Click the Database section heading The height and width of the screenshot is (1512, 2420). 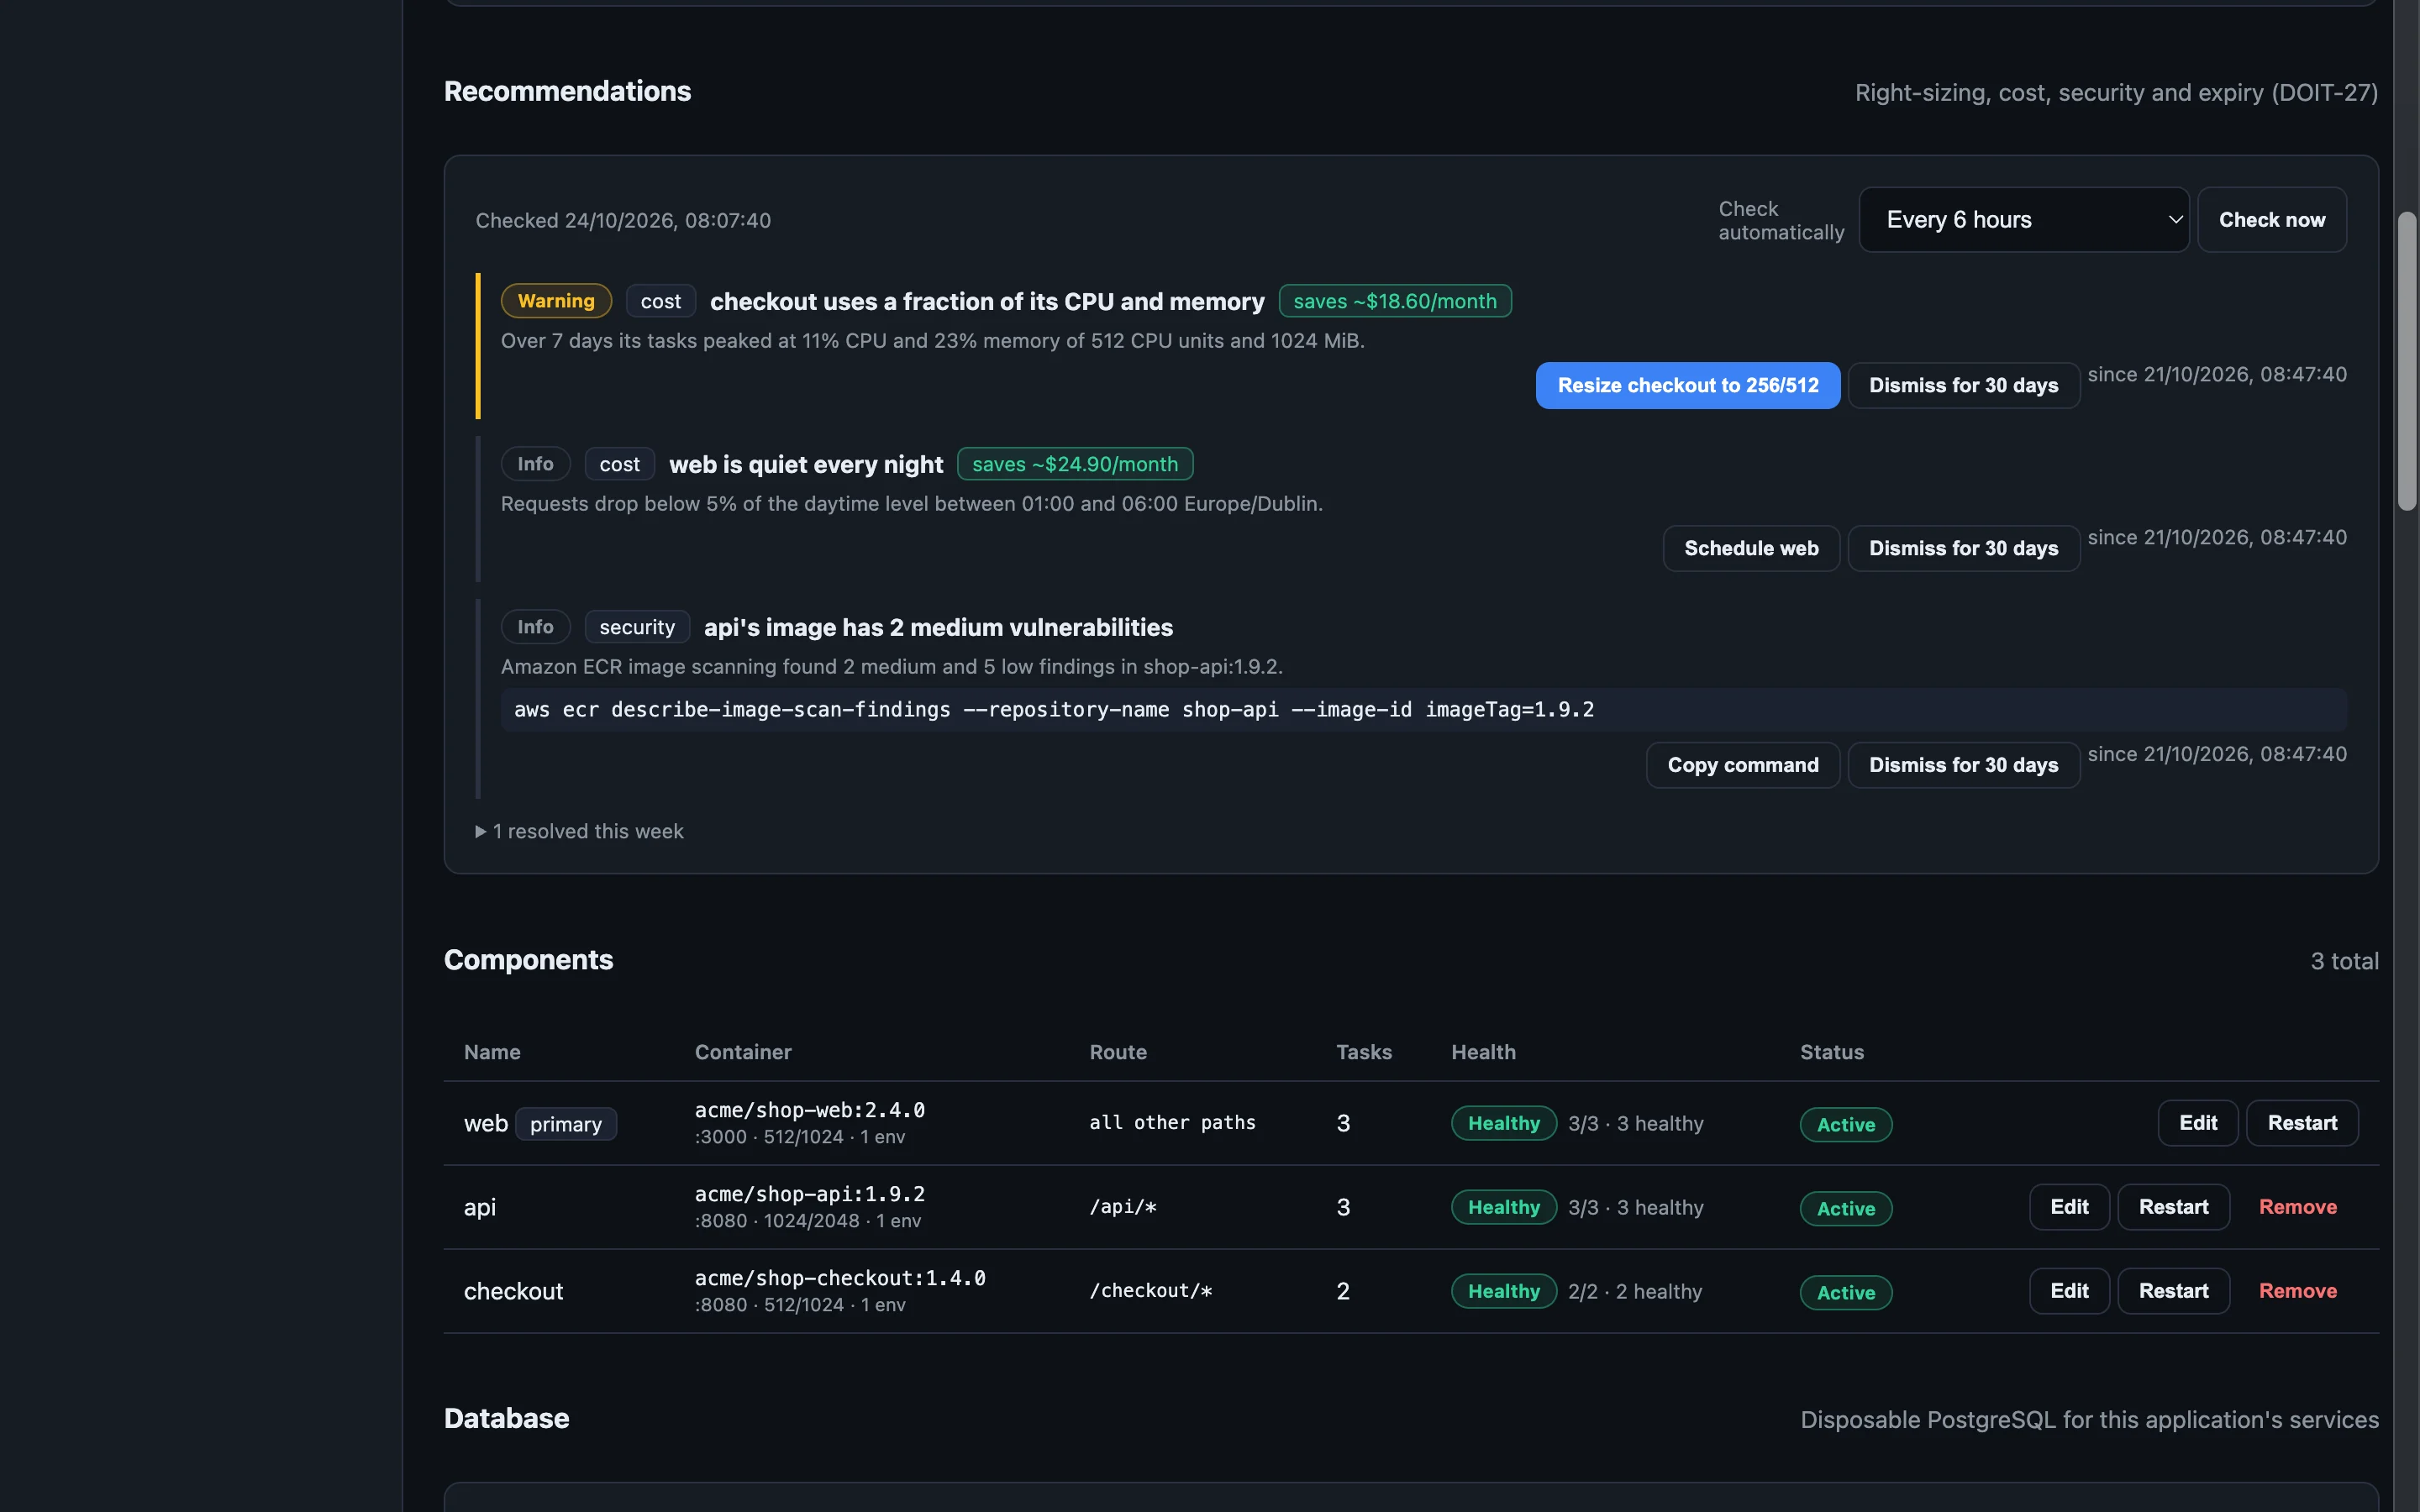pos(506,1418)
